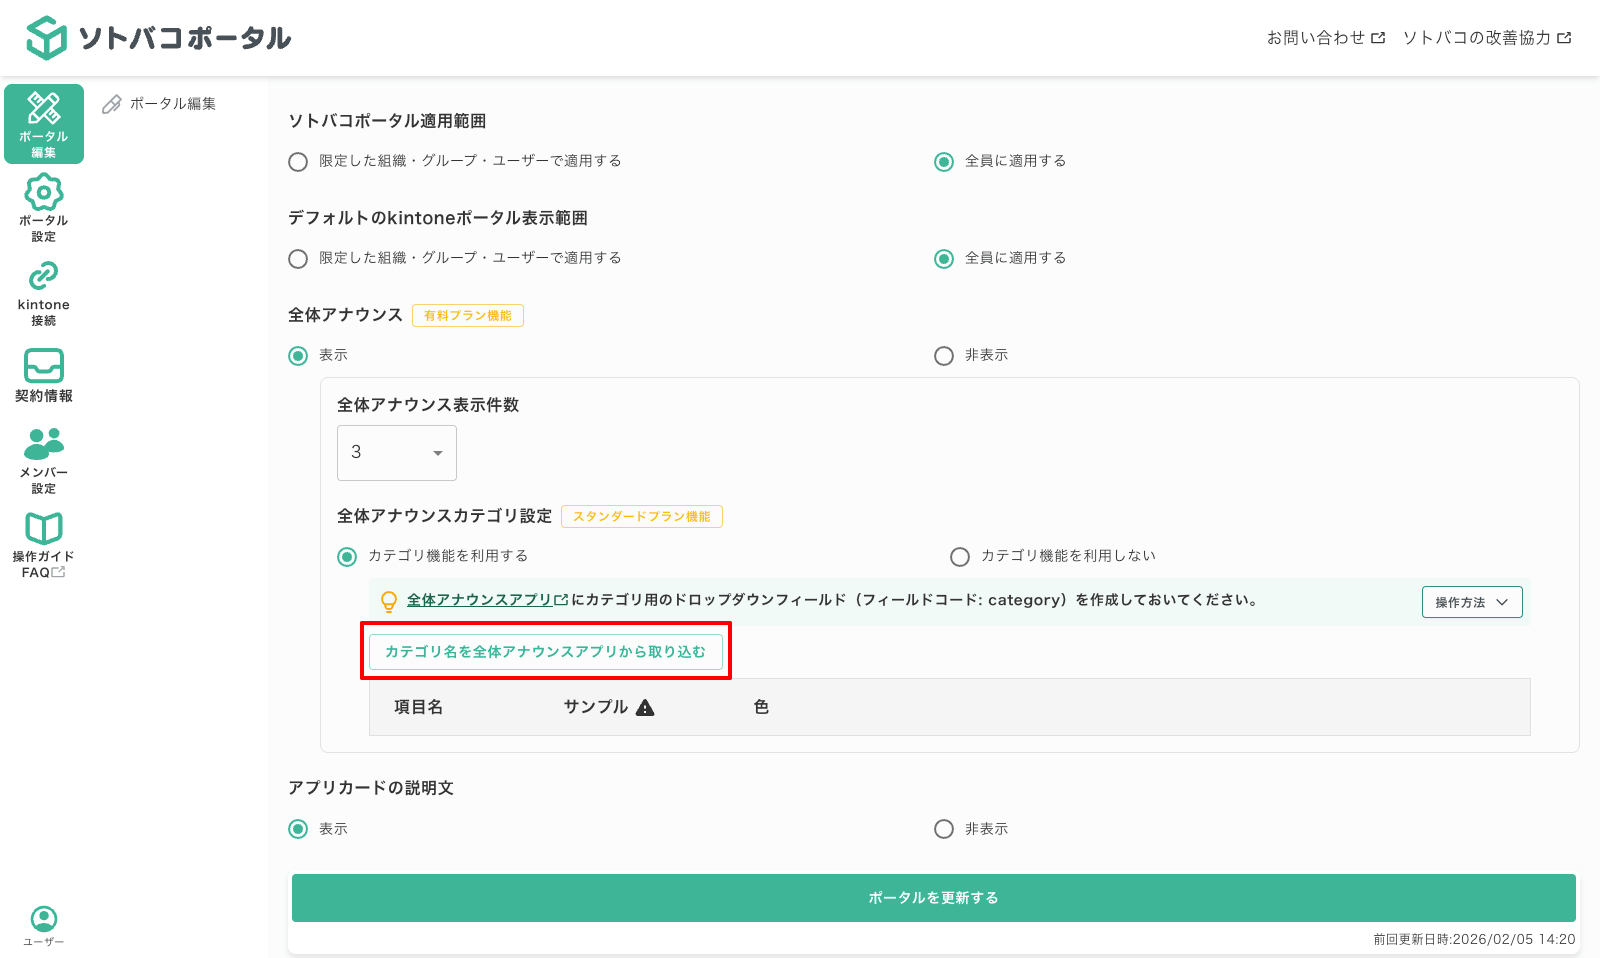The image size is (1600, 958).
Task: Open the ポータル設定 gear icon
Action: pos(43,207)
